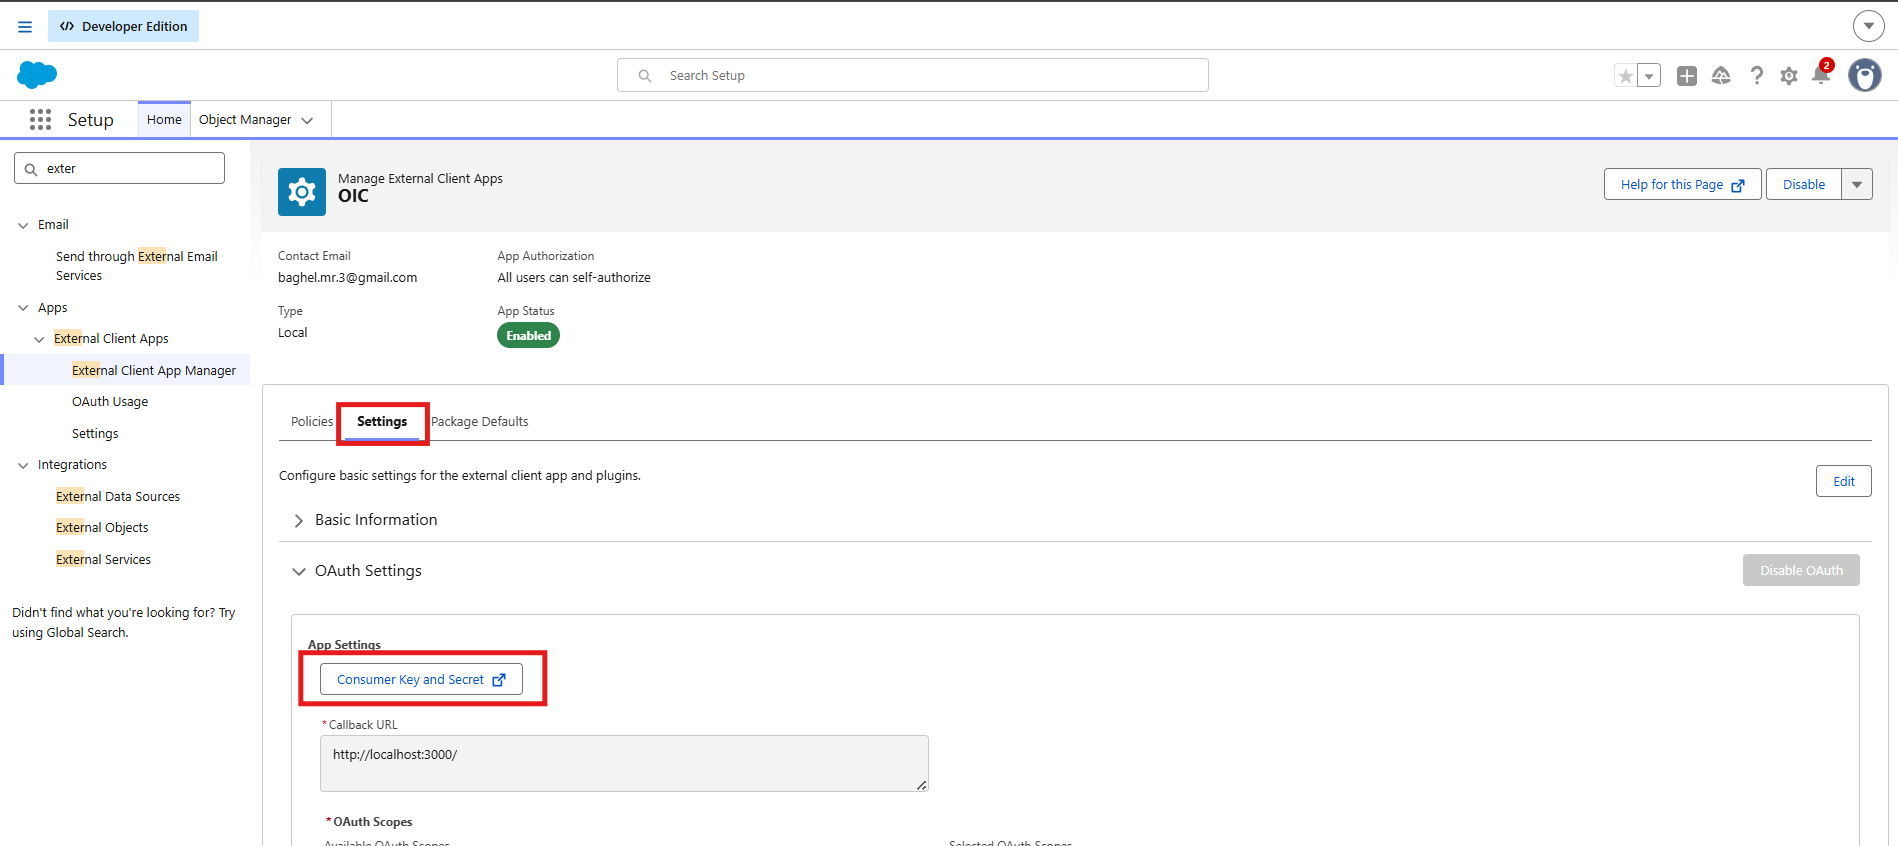Expand the Object Manager tab chevron

308,121
